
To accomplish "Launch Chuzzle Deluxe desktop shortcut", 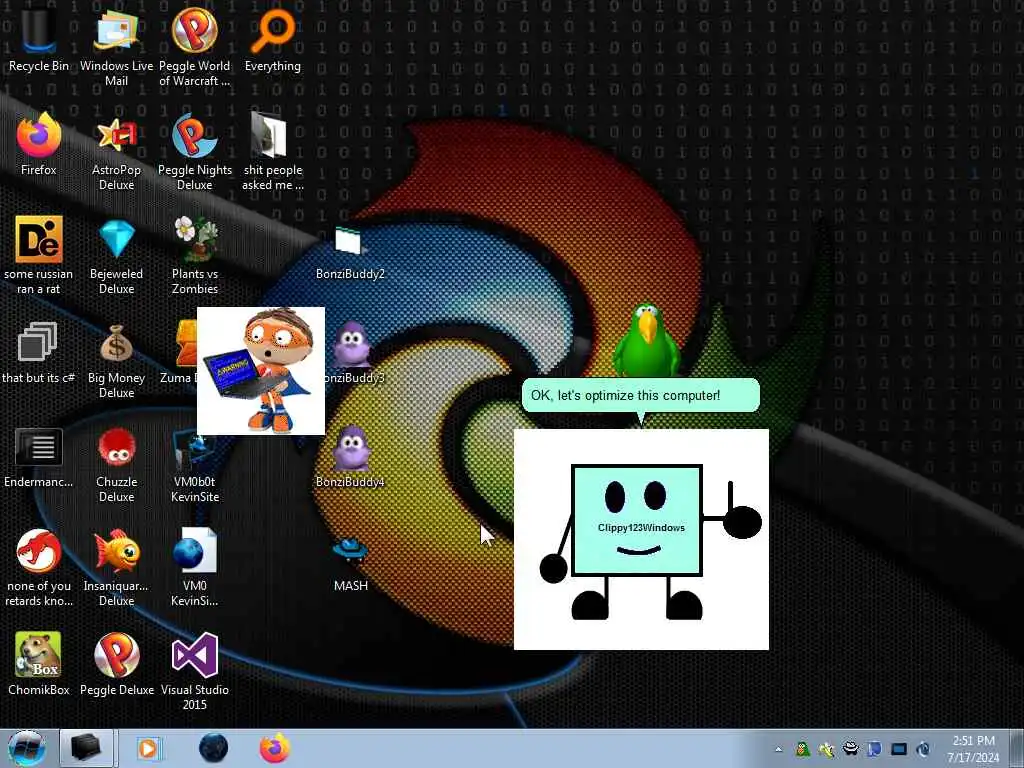I will coord(116,464).
